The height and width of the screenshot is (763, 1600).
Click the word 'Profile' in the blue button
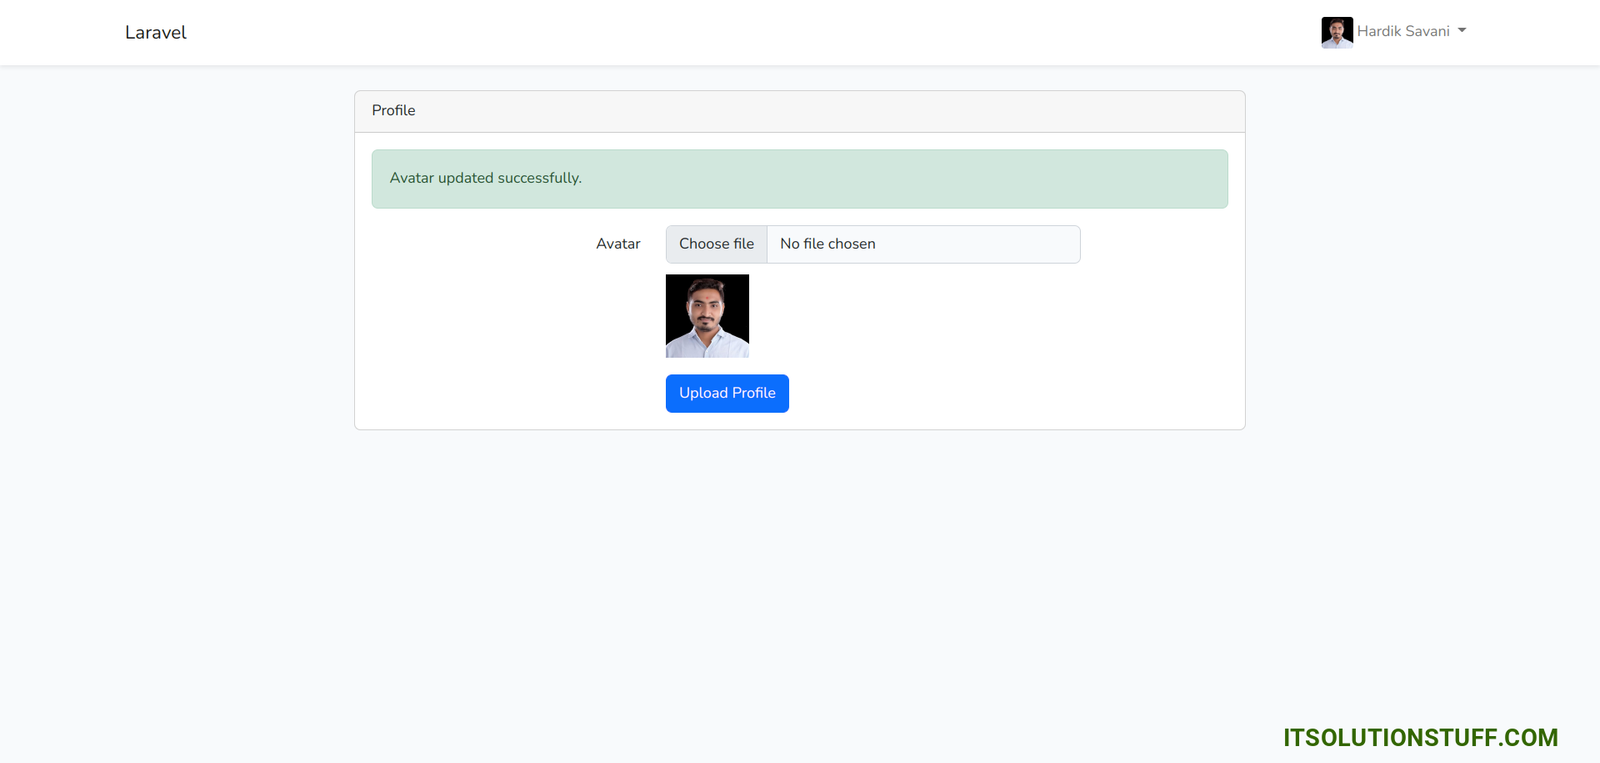[x=754, y=393]
